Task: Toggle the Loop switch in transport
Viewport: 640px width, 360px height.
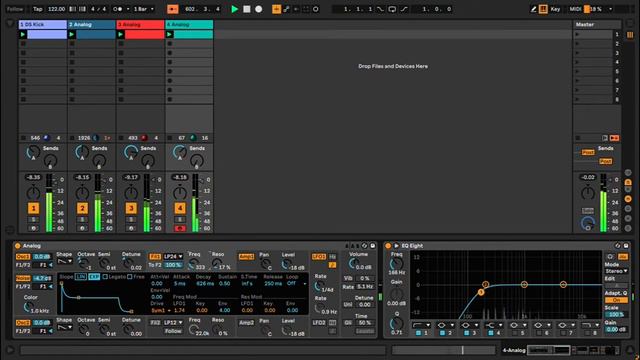Action: (392, 9)
